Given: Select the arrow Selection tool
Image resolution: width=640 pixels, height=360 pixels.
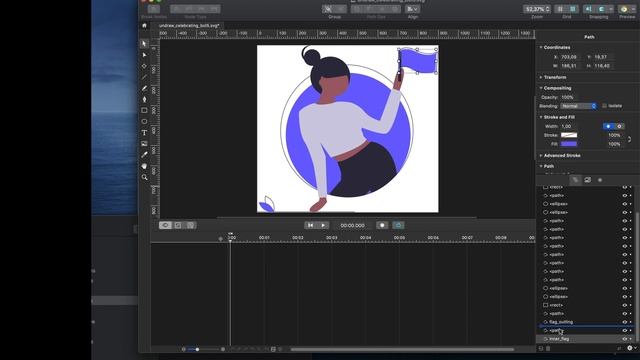Looking at the screenshot, I should [144, 43].
